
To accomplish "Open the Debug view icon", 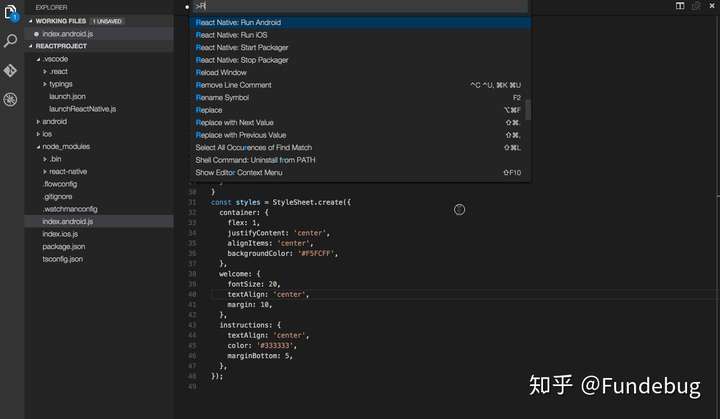I will (x=10, y=99).
